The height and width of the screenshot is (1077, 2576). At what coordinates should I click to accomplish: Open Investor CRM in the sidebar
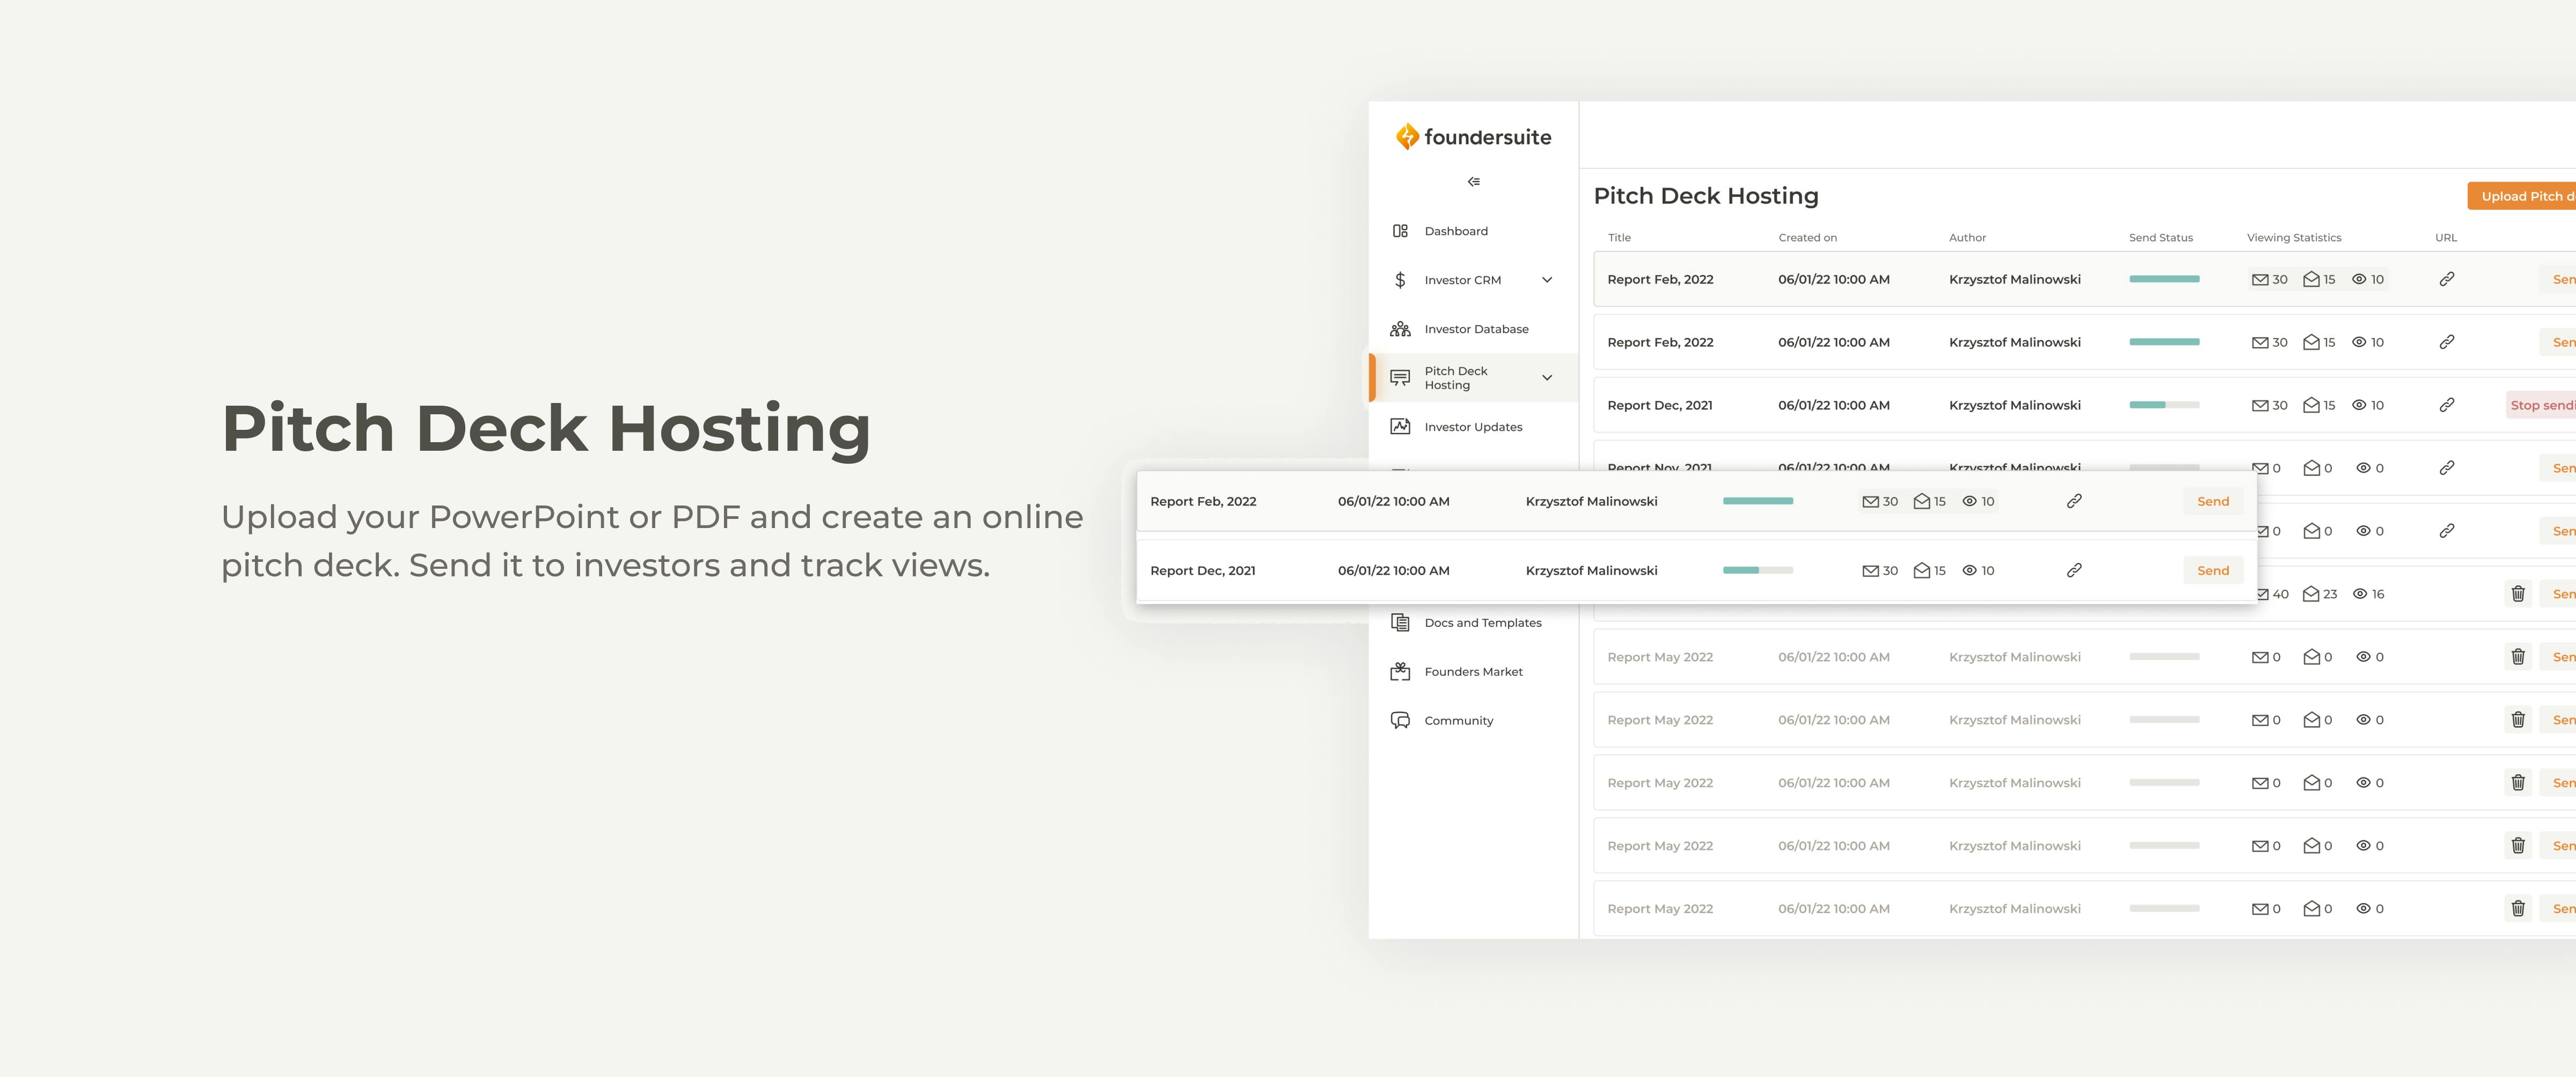click(1462, 280)
